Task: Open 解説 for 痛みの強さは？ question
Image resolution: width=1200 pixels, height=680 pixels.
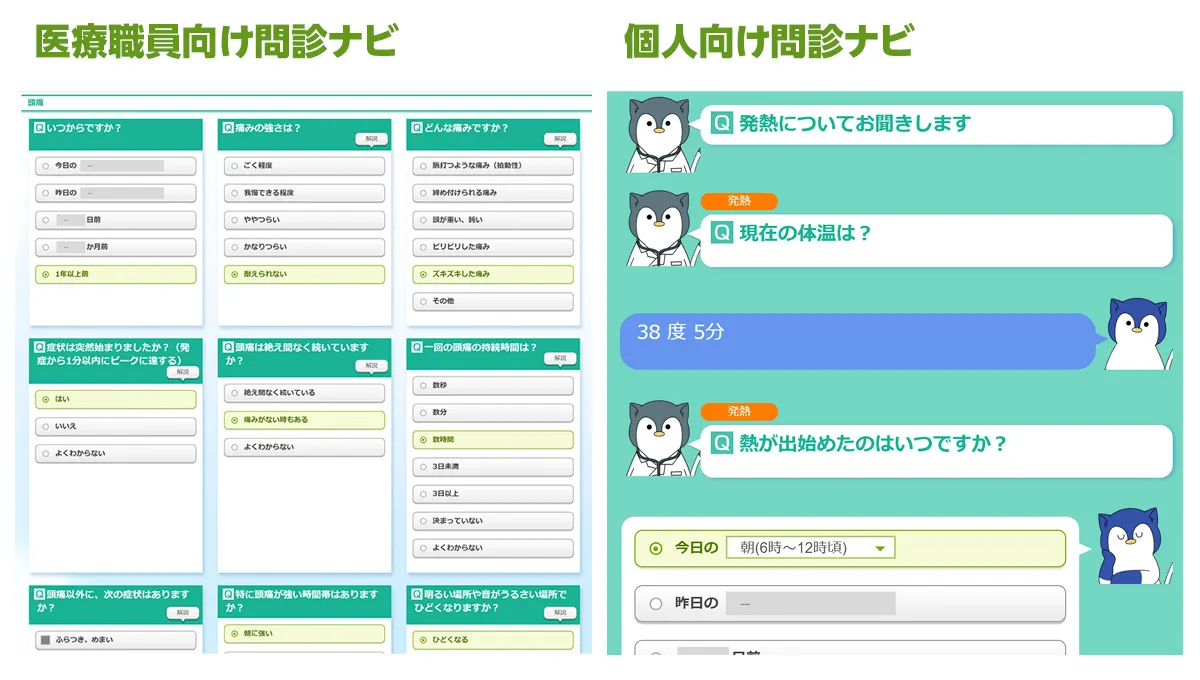Action: point(371,139)
